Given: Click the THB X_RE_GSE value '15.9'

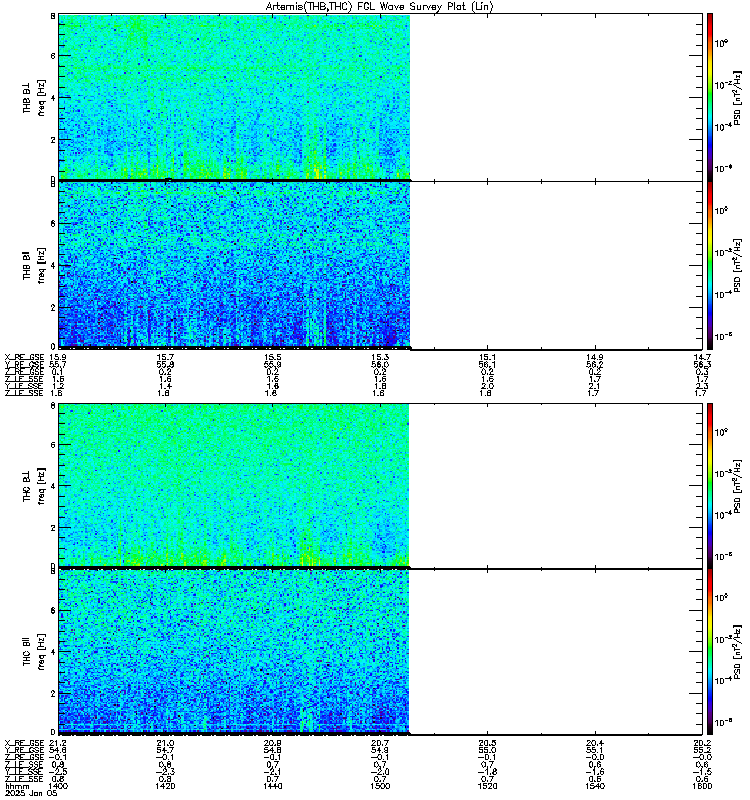Looking at the screenshot, I should 58,357.
